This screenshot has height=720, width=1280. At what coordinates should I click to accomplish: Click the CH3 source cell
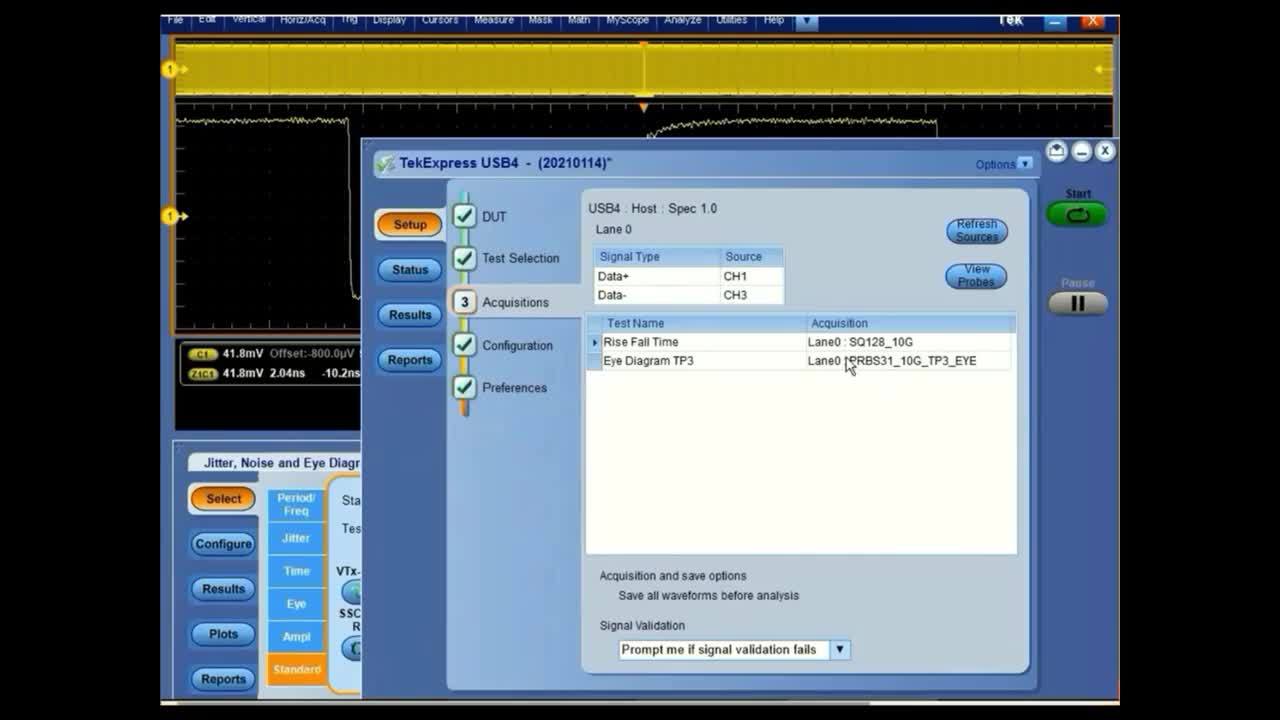coord(751,295)
